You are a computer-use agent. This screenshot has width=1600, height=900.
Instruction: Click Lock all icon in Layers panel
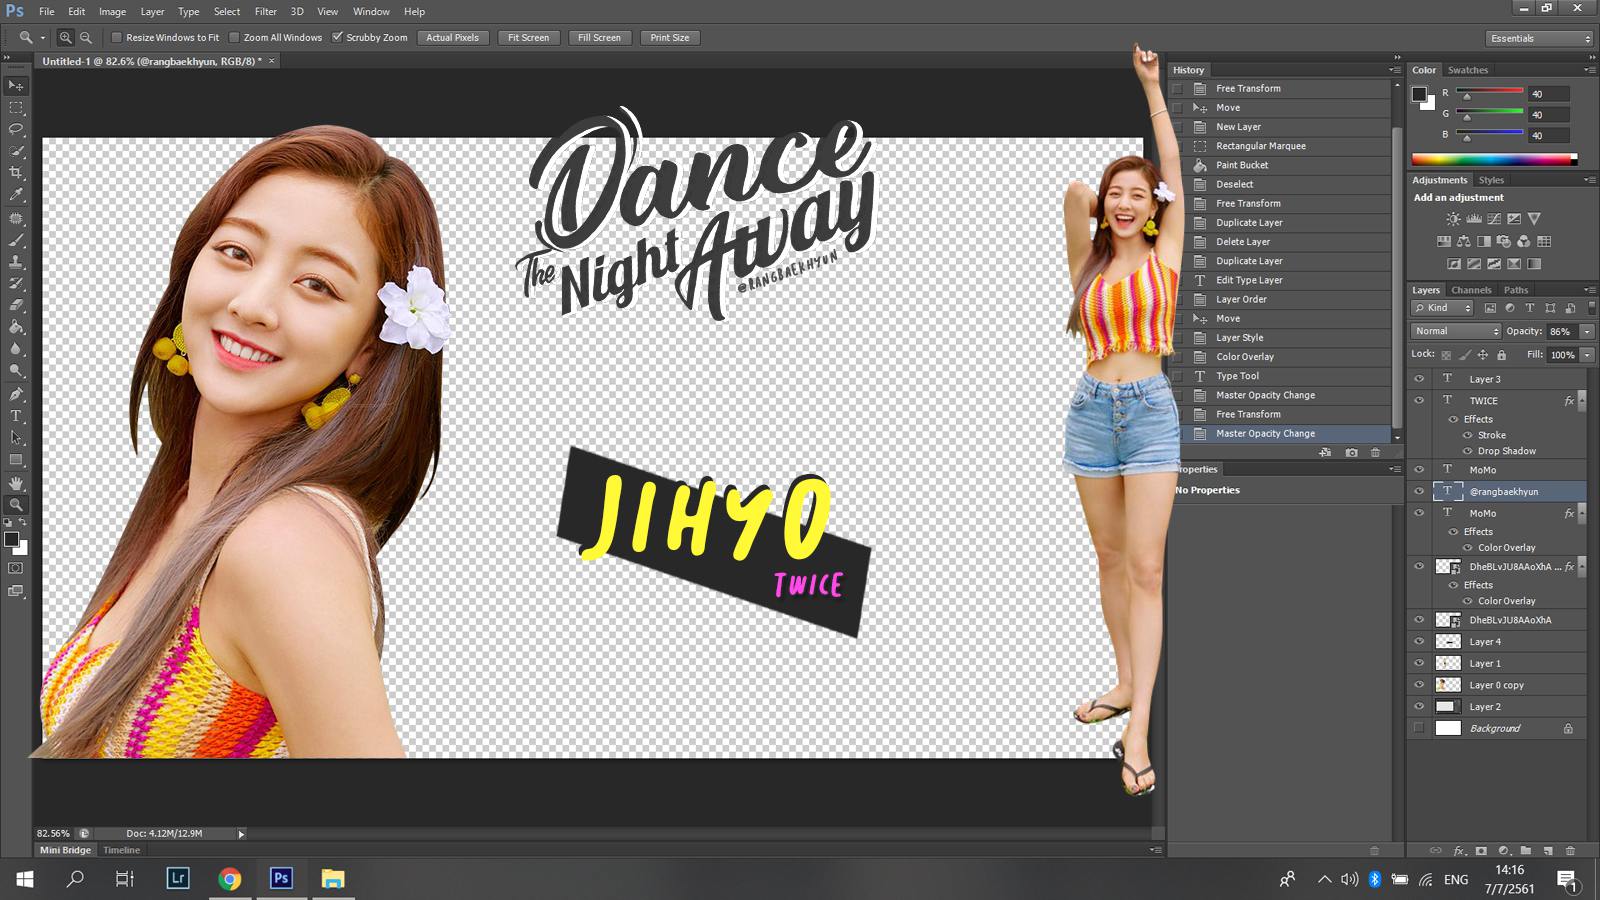(x=1501, y=355)
